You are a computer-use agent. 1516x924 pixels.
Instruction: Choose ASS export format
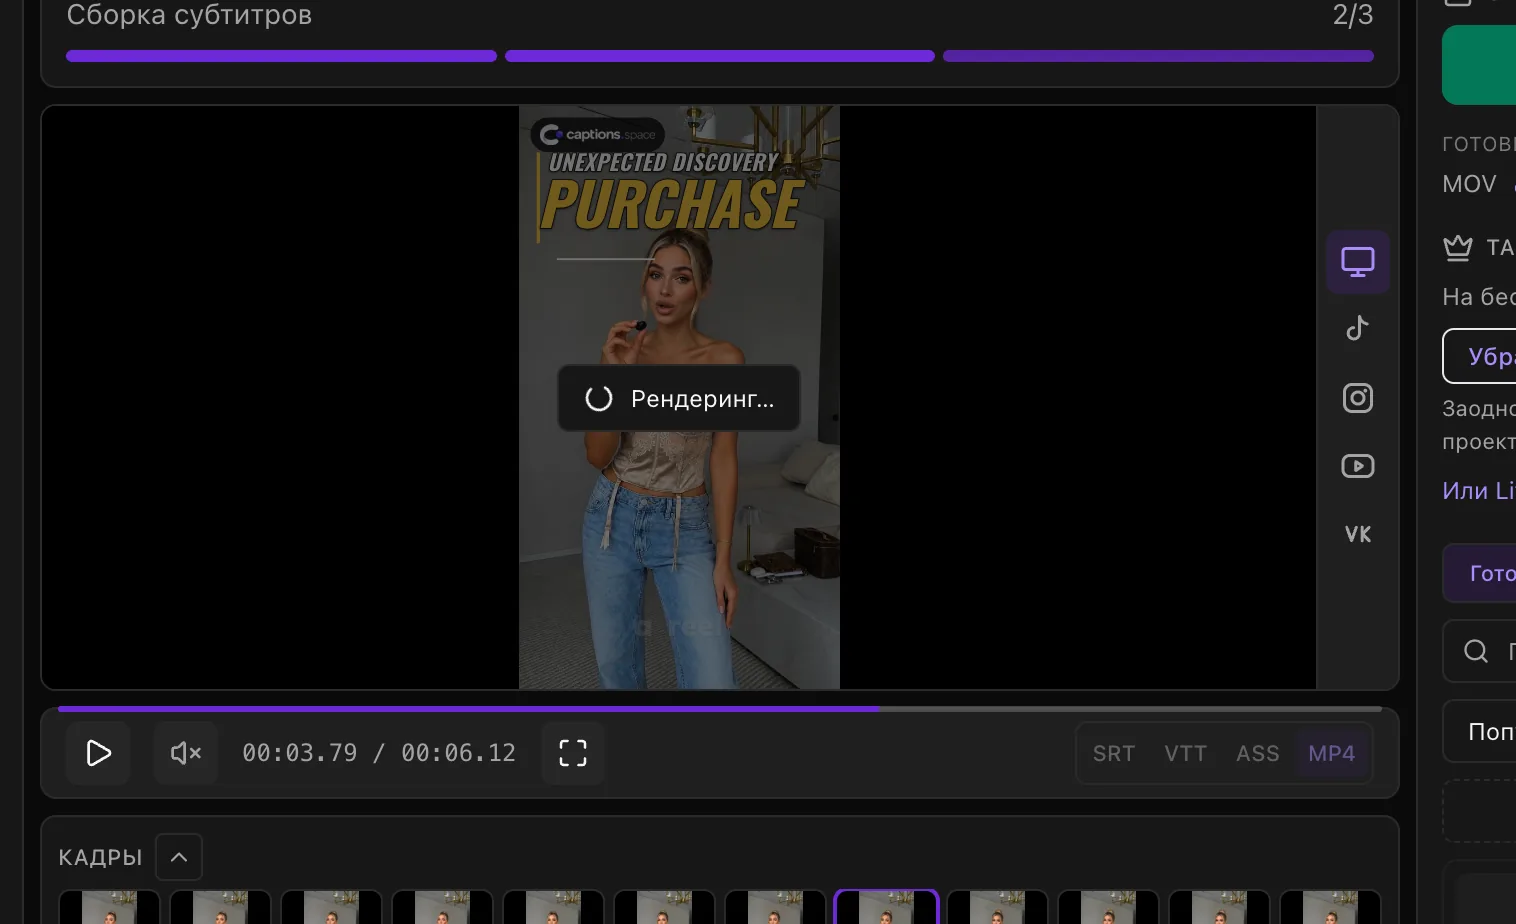tap(1258, 754)
